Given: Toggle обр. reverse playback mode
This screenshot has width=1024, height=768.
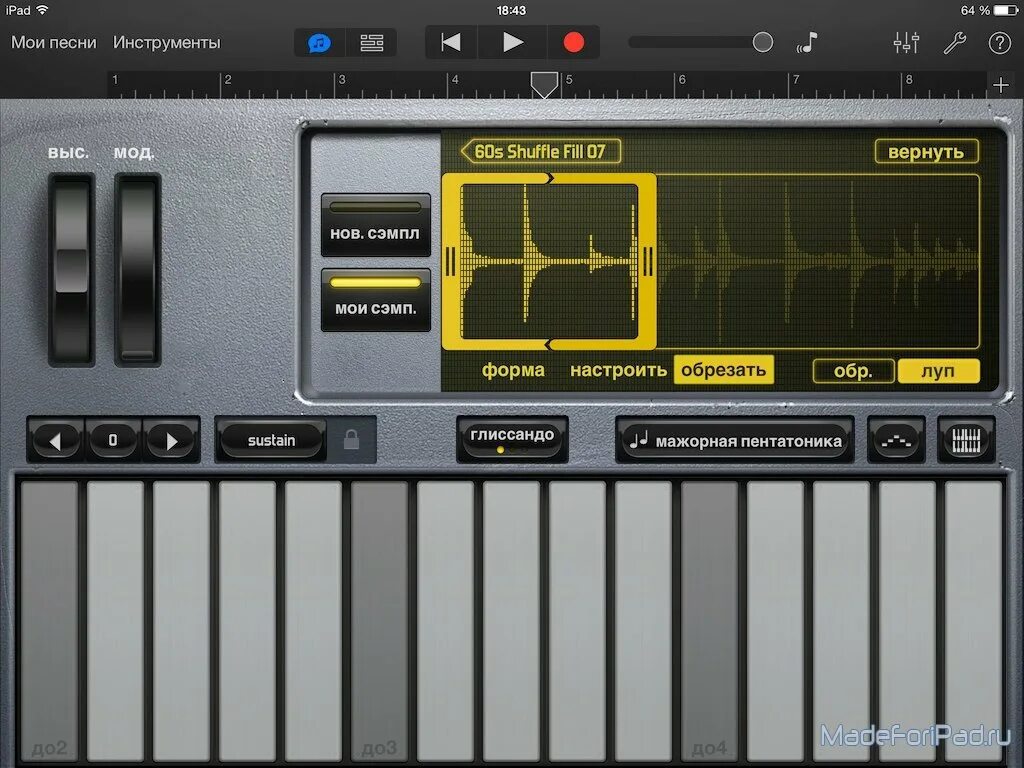Looking at the screenshot, I should (853, 369).
